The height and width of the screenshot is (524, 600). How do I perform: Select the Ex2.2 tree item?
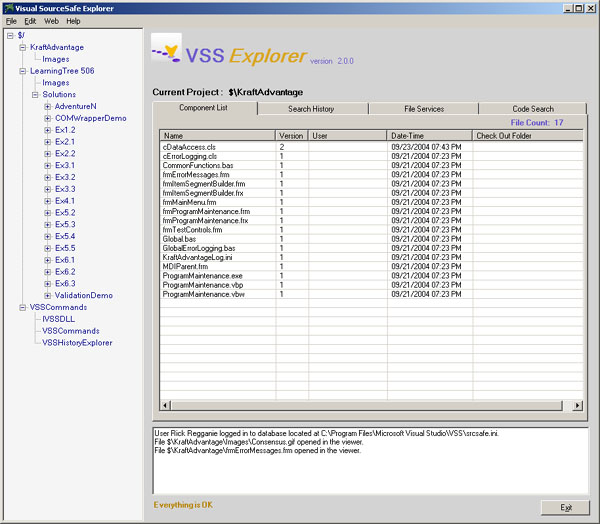pos(65,153)
